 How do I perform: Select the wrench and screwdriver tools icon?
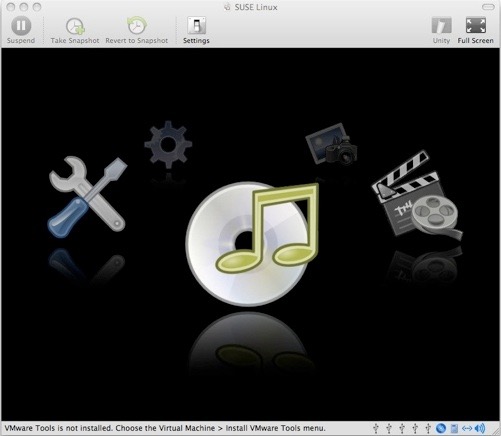click(x=87, y=197)
